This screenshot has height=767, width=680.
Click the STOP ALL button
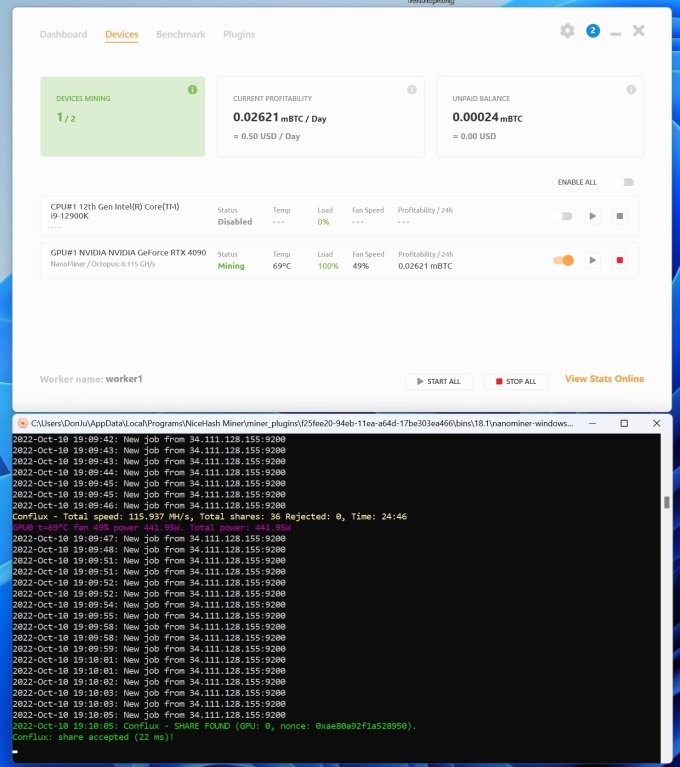coord(516,382)
